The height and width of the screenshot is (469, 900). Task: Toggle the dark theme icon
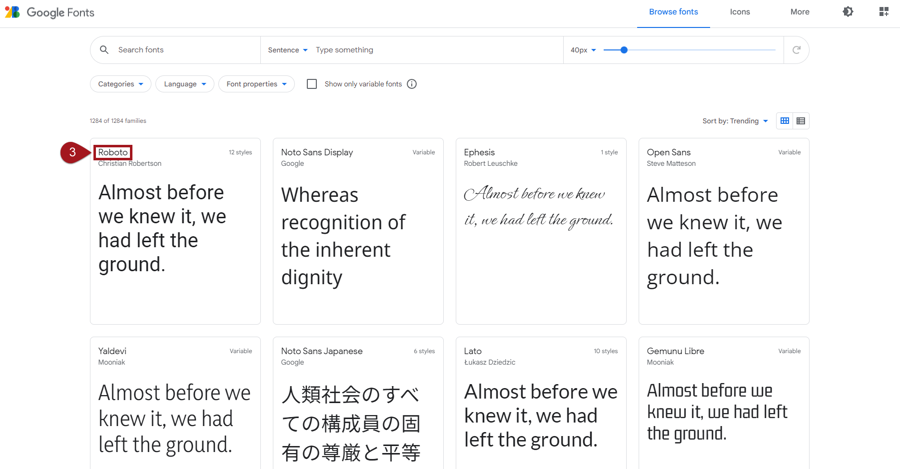[848, 12]
